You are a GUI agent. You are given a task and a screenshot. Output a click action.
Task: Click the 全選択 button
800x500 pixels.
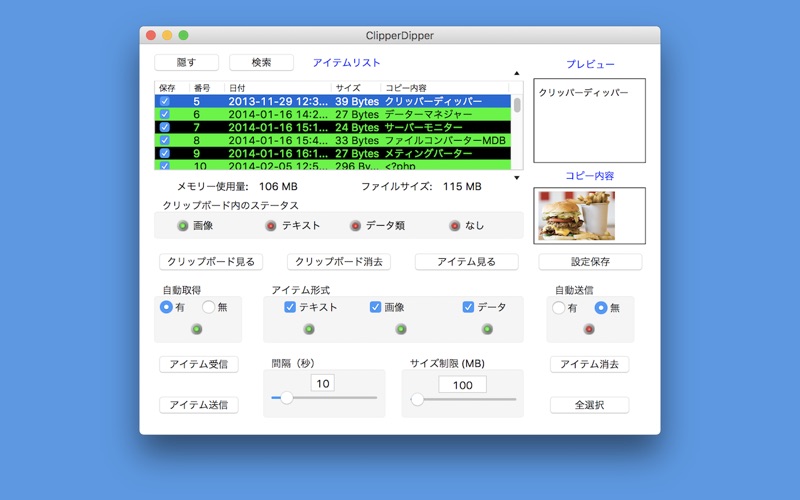(x=589, y=405)
